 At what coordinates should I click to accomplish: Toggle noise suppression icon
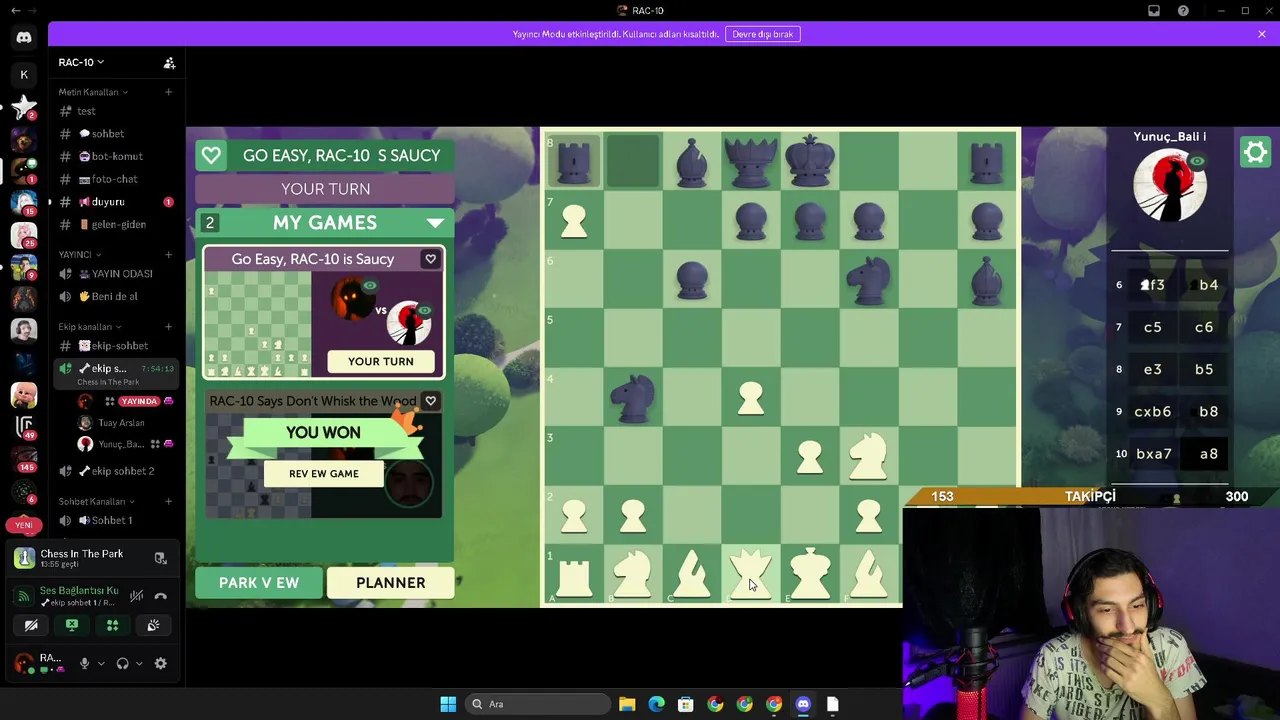point(137,596)
